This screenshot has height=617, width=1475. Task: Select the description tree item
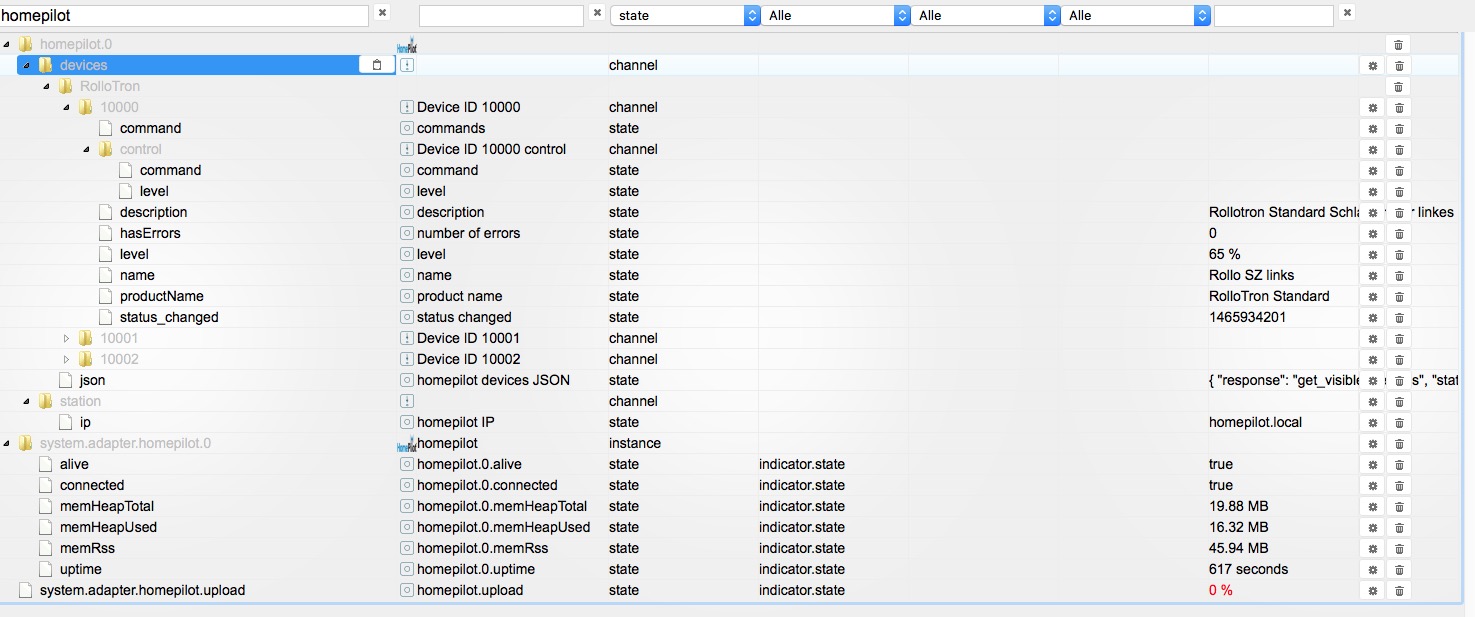(x=153, y=212)
